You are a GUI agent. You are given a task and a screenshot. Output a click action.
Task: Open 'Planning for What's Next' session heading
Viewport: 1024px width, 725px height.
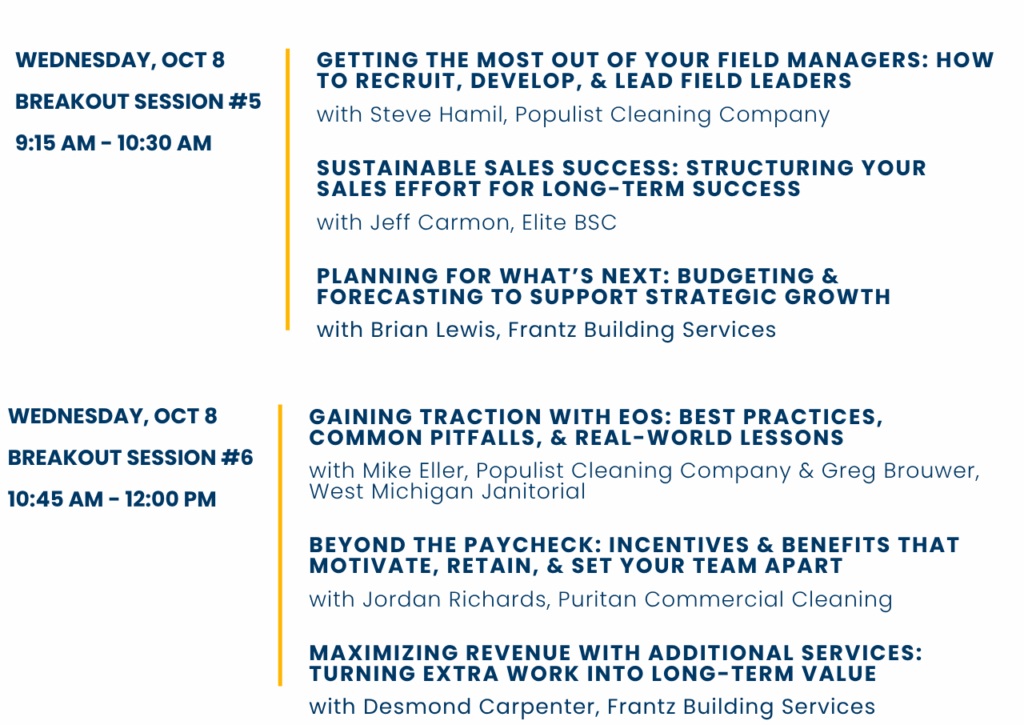click(x=603, y=286)
